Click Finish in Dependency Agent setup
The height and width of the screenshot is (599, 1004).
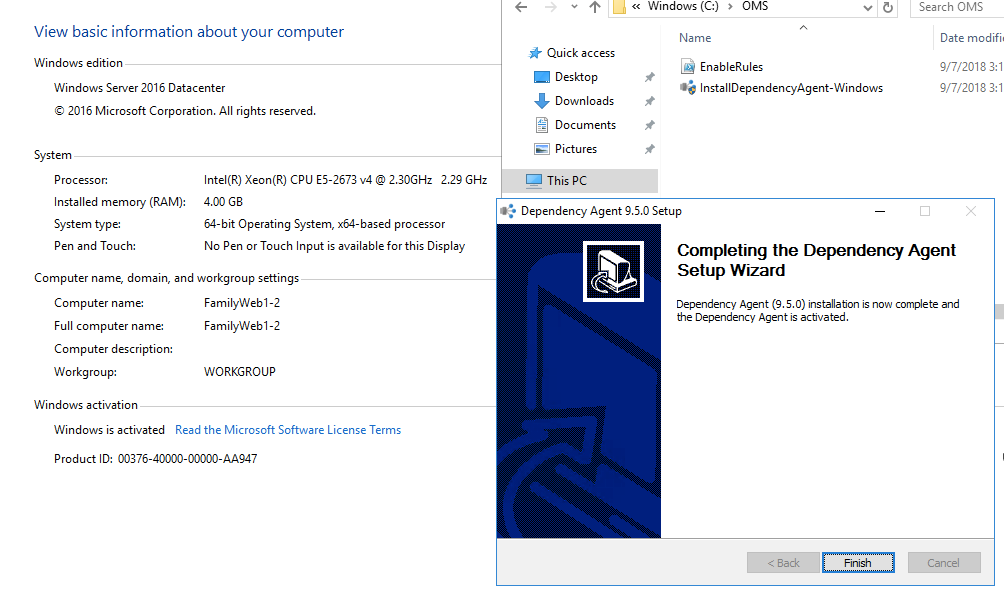pyautogui.click(x=858, y=562)
